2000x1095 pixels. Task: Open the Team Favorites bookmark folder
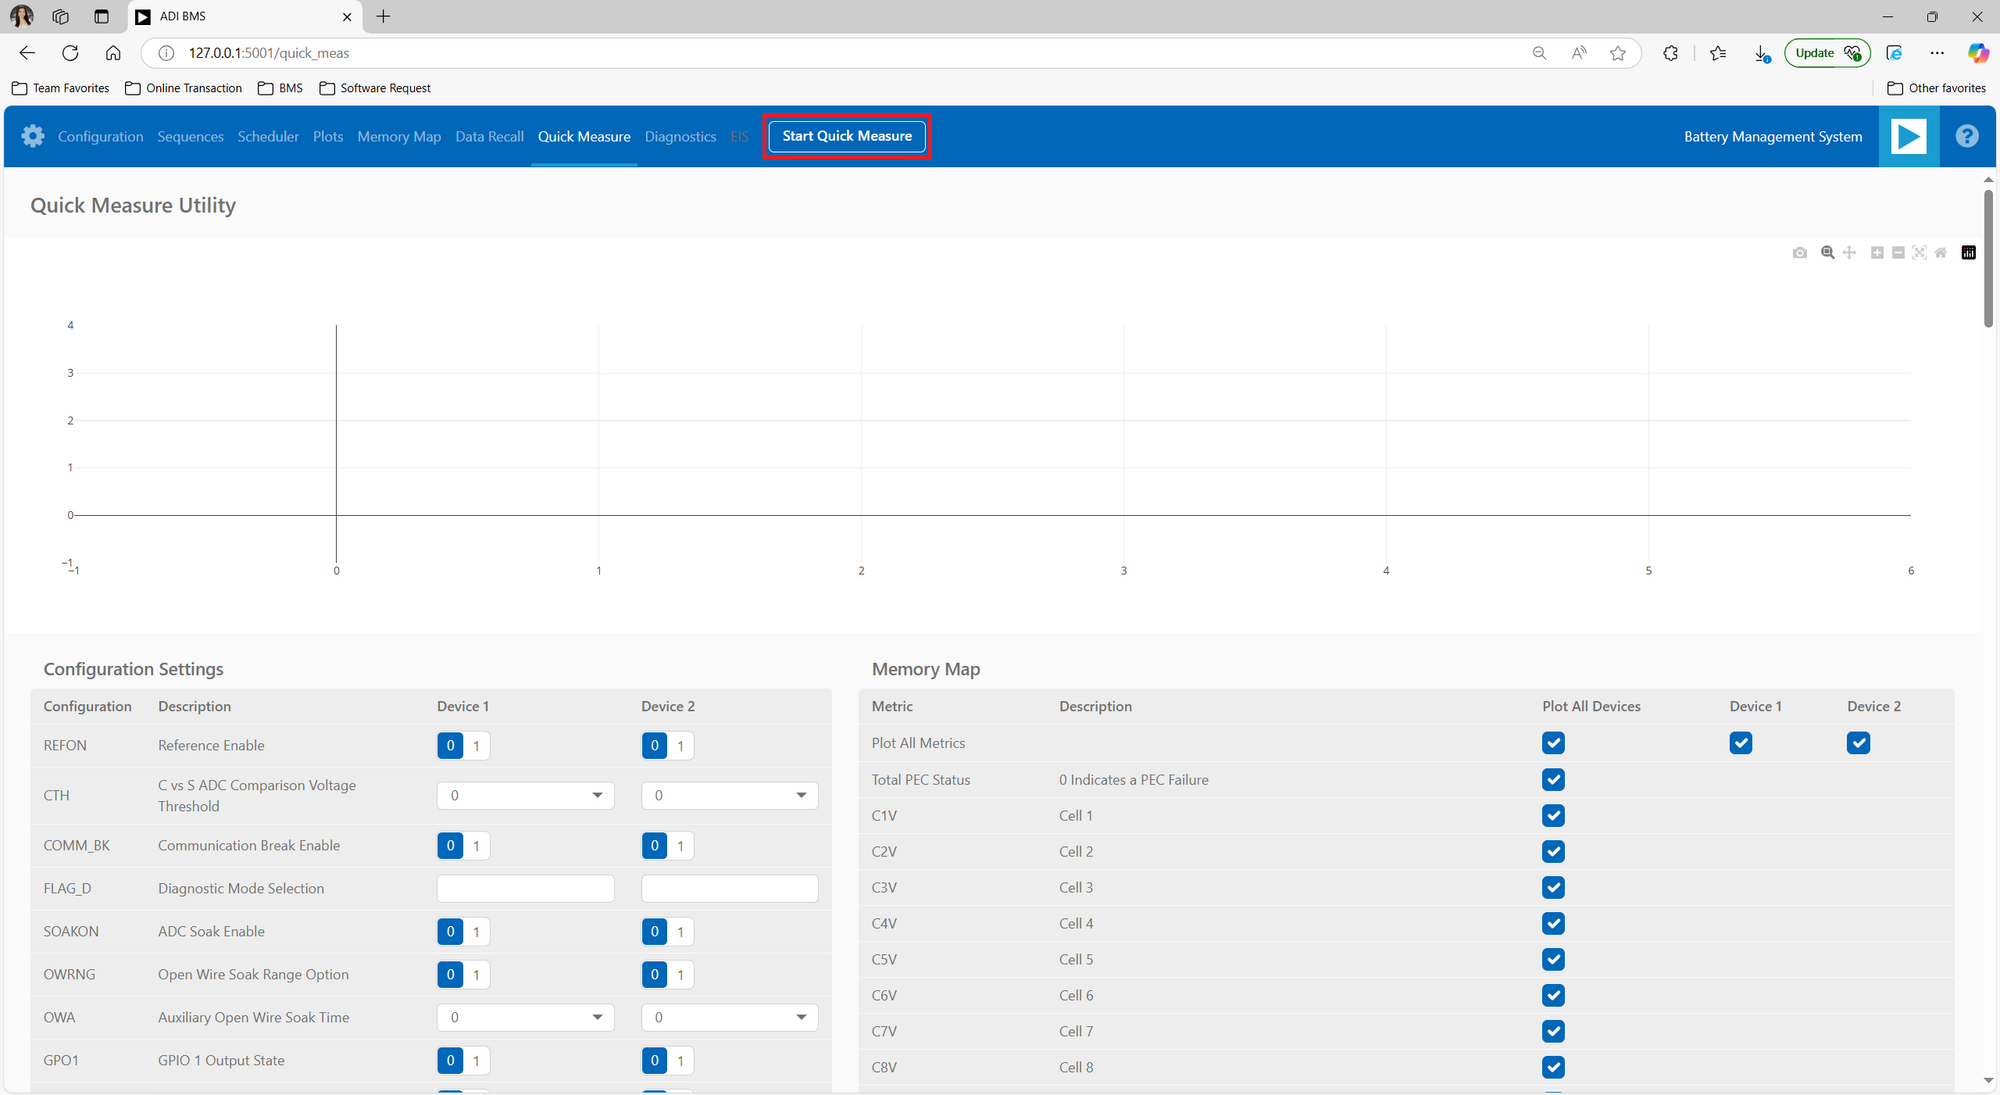[61, 88]
